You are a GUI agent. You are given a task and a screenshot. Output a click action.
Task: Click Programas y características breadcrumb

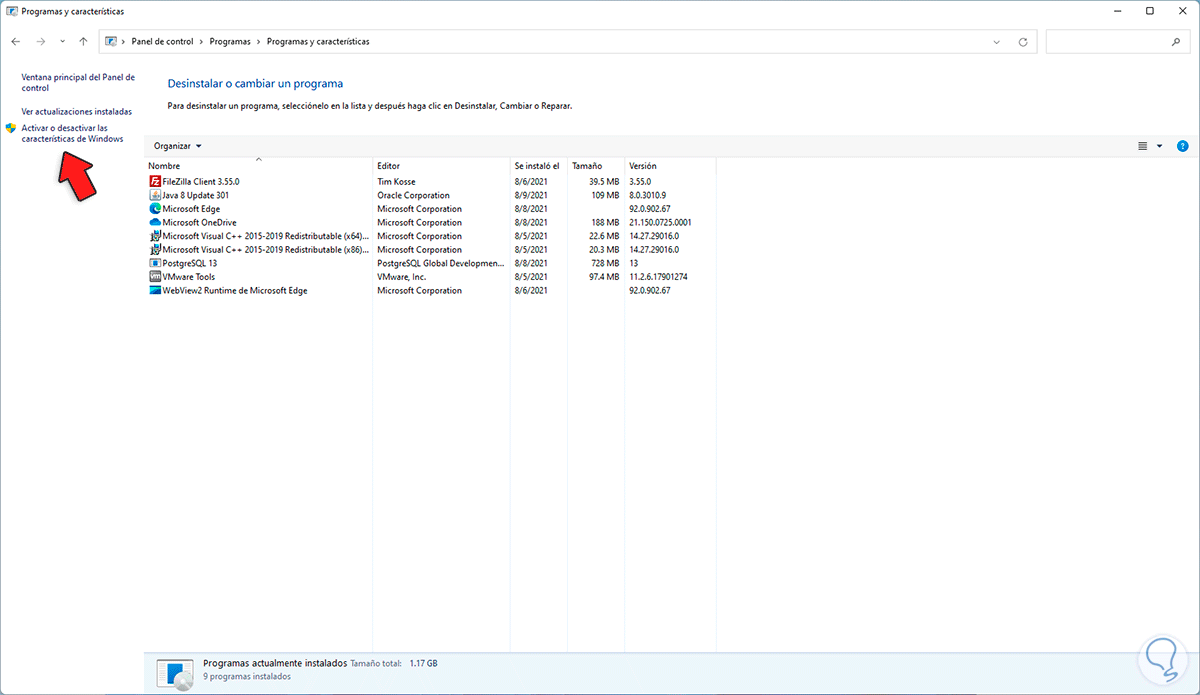pos(318,42)
